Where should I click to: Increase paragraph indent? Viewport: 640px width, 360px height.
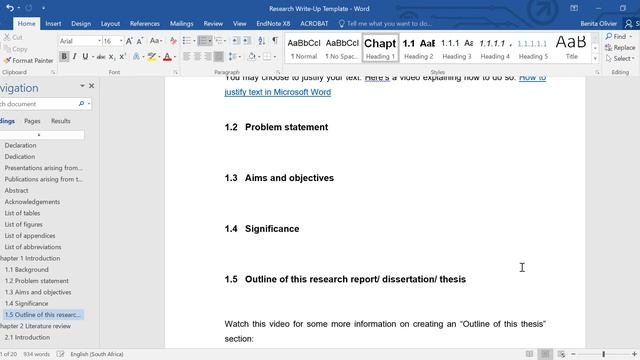[x=247, y=40]
